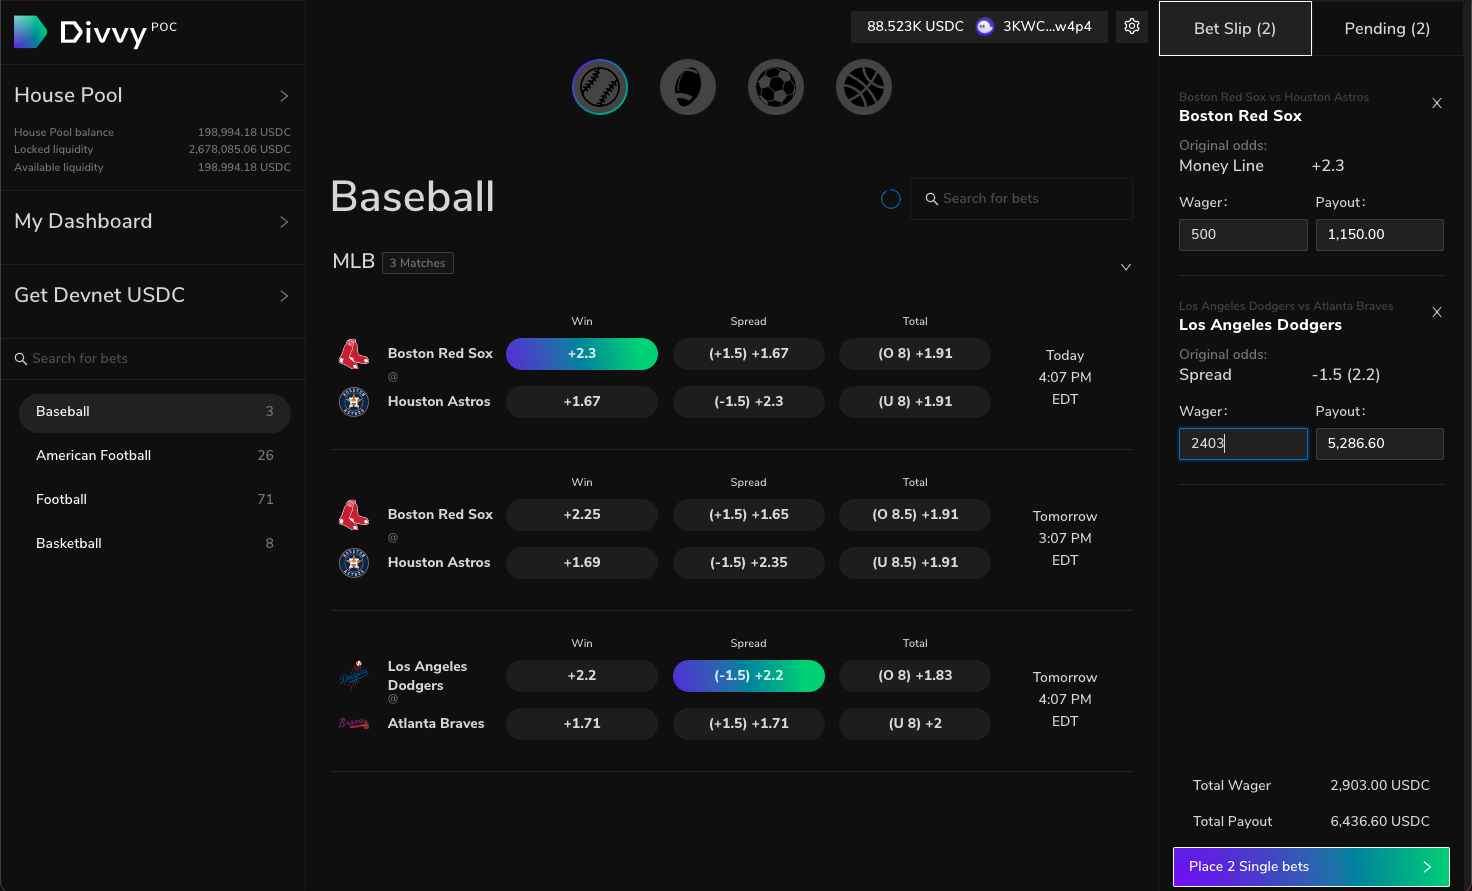Screen dimensions: 1472x891
Task: Collapse the MLB matches list chevron
Action: (1126, 267)
